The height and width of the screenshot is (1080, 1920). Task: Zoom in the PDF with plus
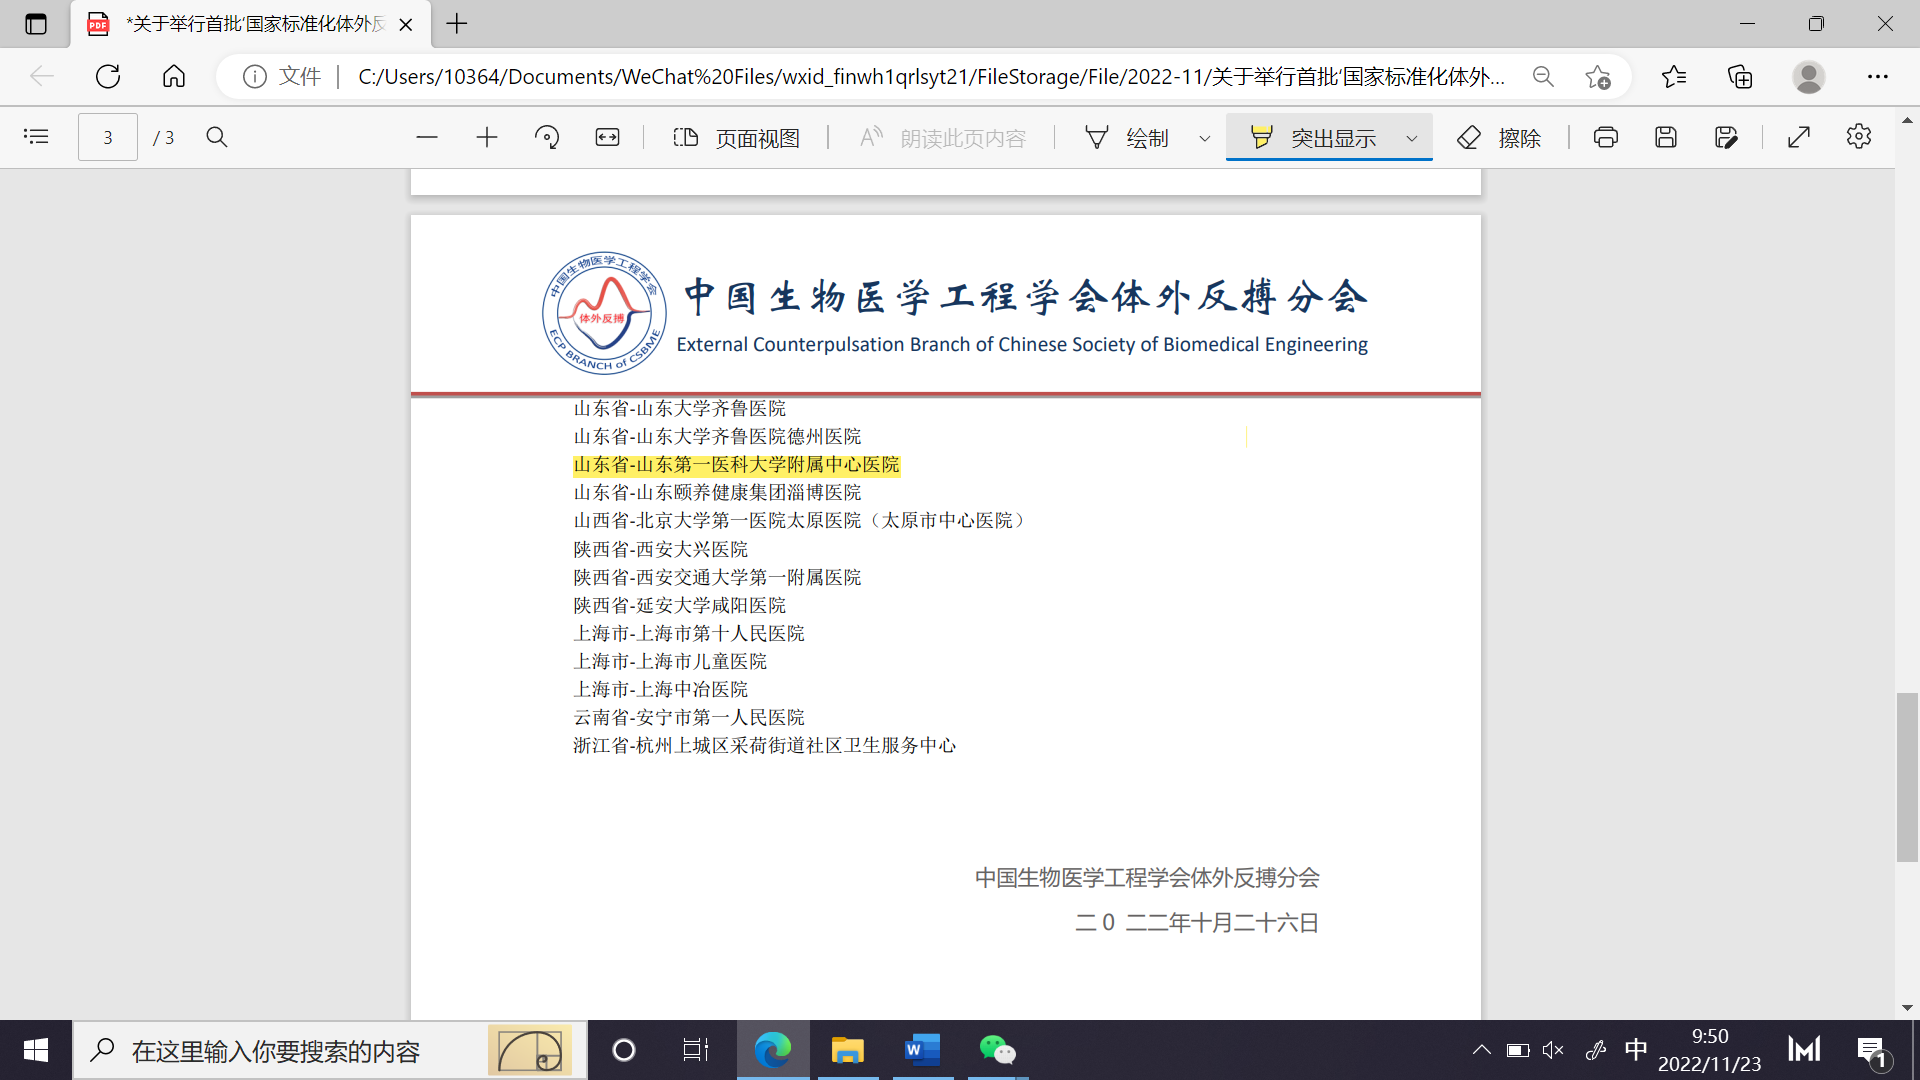(487, 137)
